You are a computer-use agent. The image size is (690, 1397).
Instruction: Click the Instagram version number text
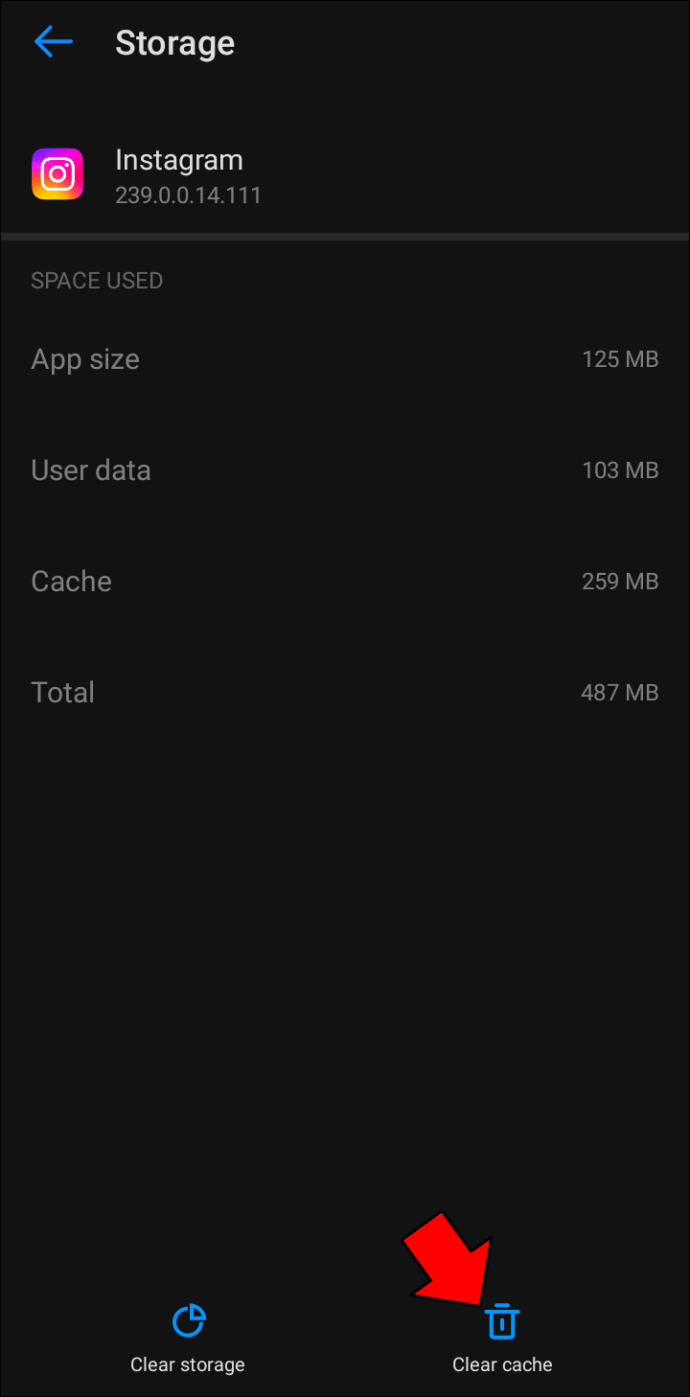coord(189,195)
